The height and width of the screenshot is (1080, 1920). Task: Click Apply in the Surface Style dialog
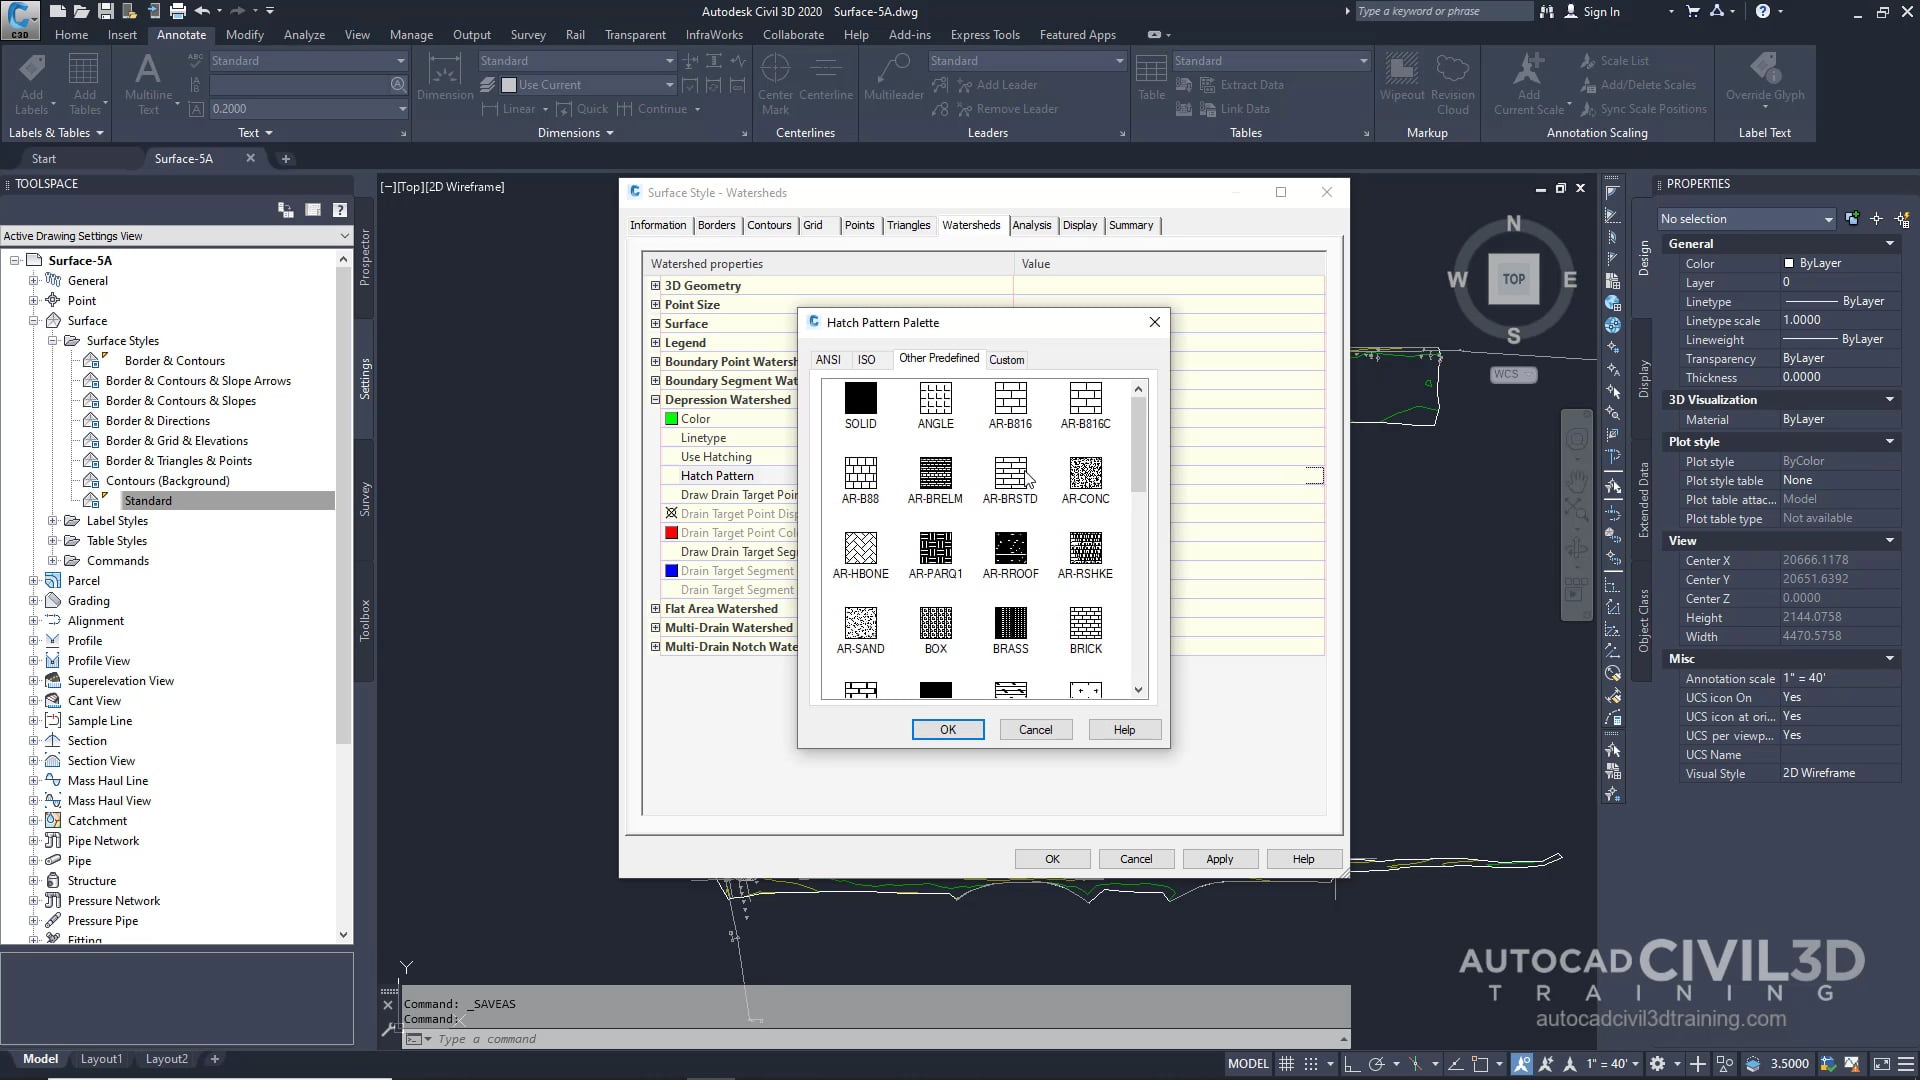pos(1220,858)
